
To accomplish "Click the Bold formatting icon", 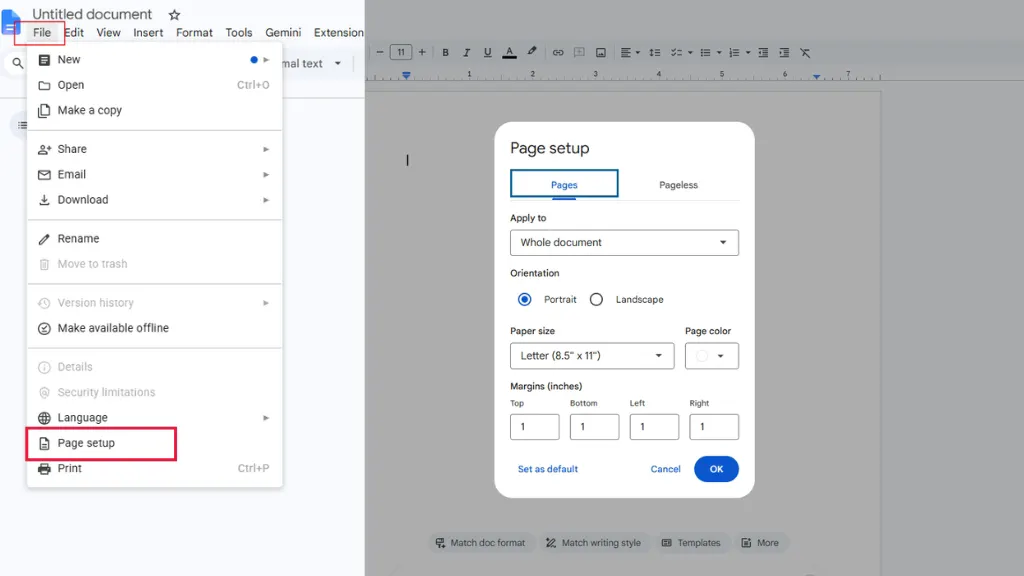I will (445, 53).
